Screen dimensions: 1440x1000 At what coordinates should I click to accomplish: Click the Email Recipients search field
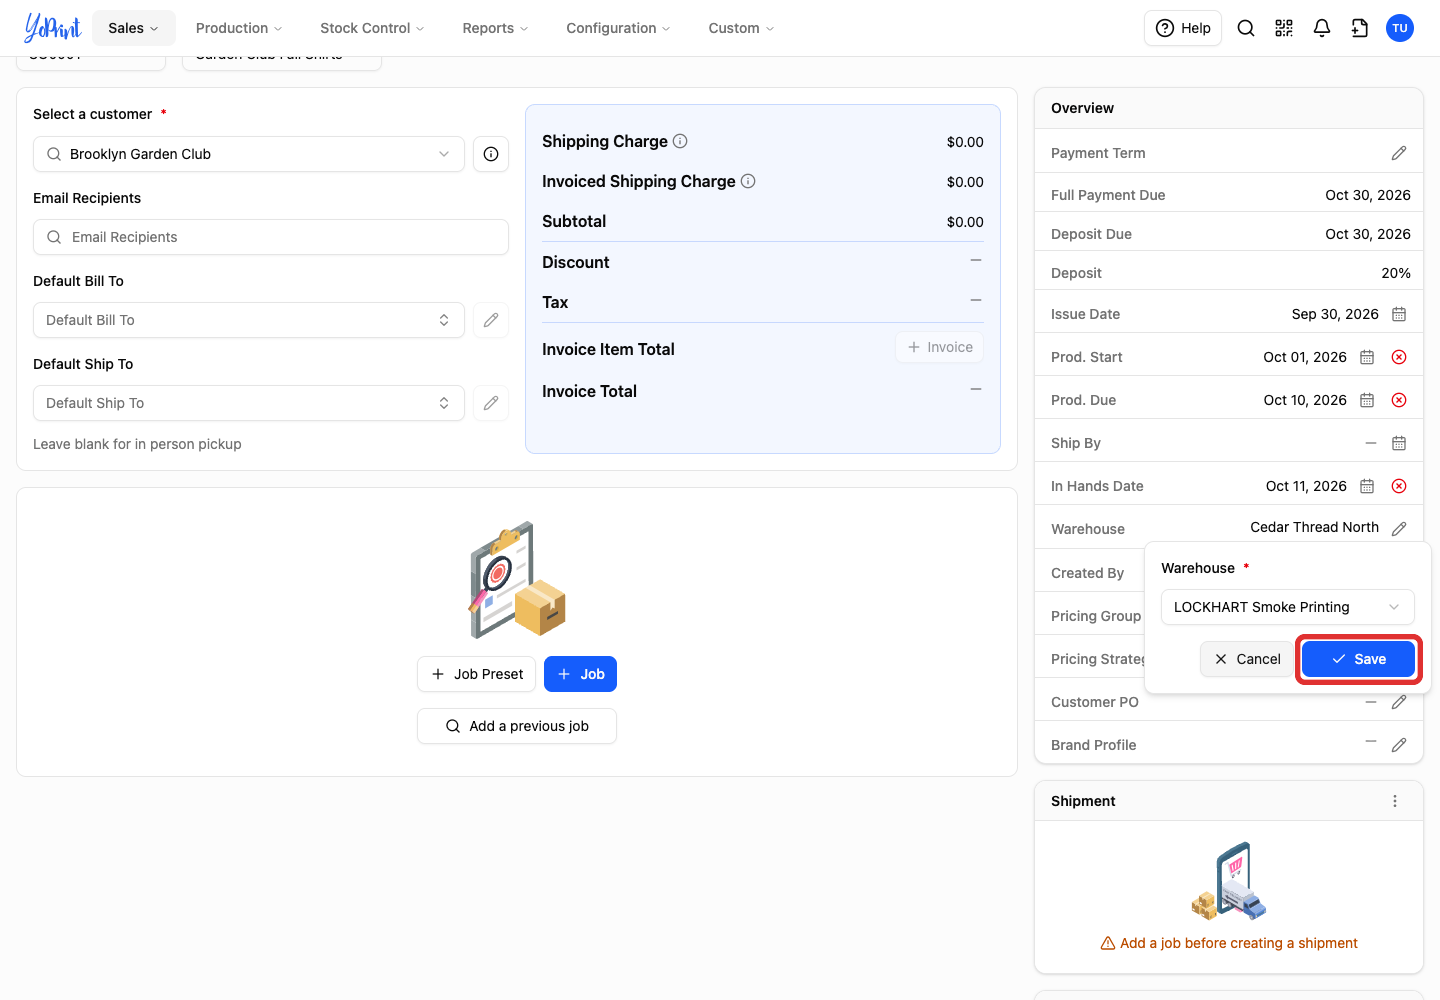[271, 237]
